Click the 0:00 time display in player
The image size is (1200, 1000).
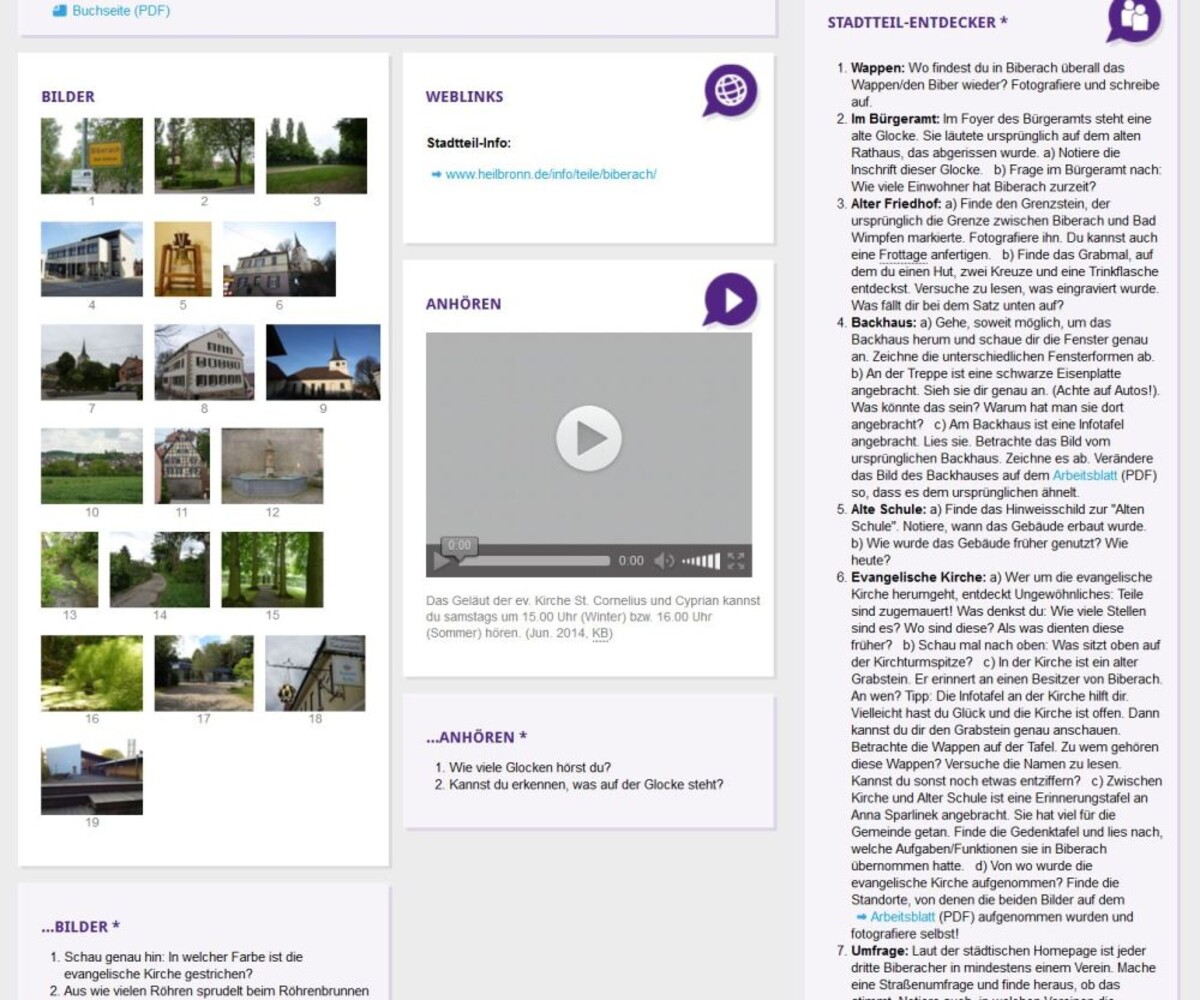point(631,561)
